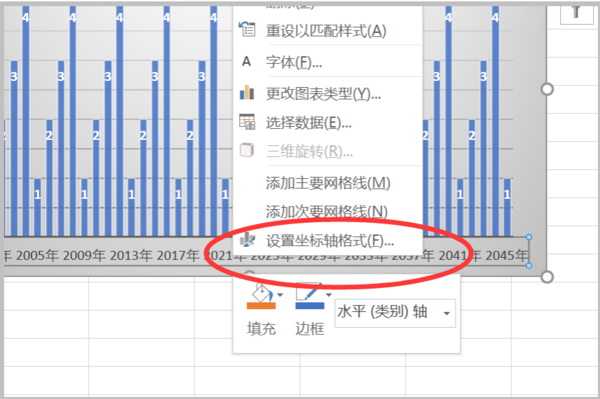The height and width of the screenshot is (399, 600).
Task: Click the orange fill color bar
Action: tap(261, 306)
